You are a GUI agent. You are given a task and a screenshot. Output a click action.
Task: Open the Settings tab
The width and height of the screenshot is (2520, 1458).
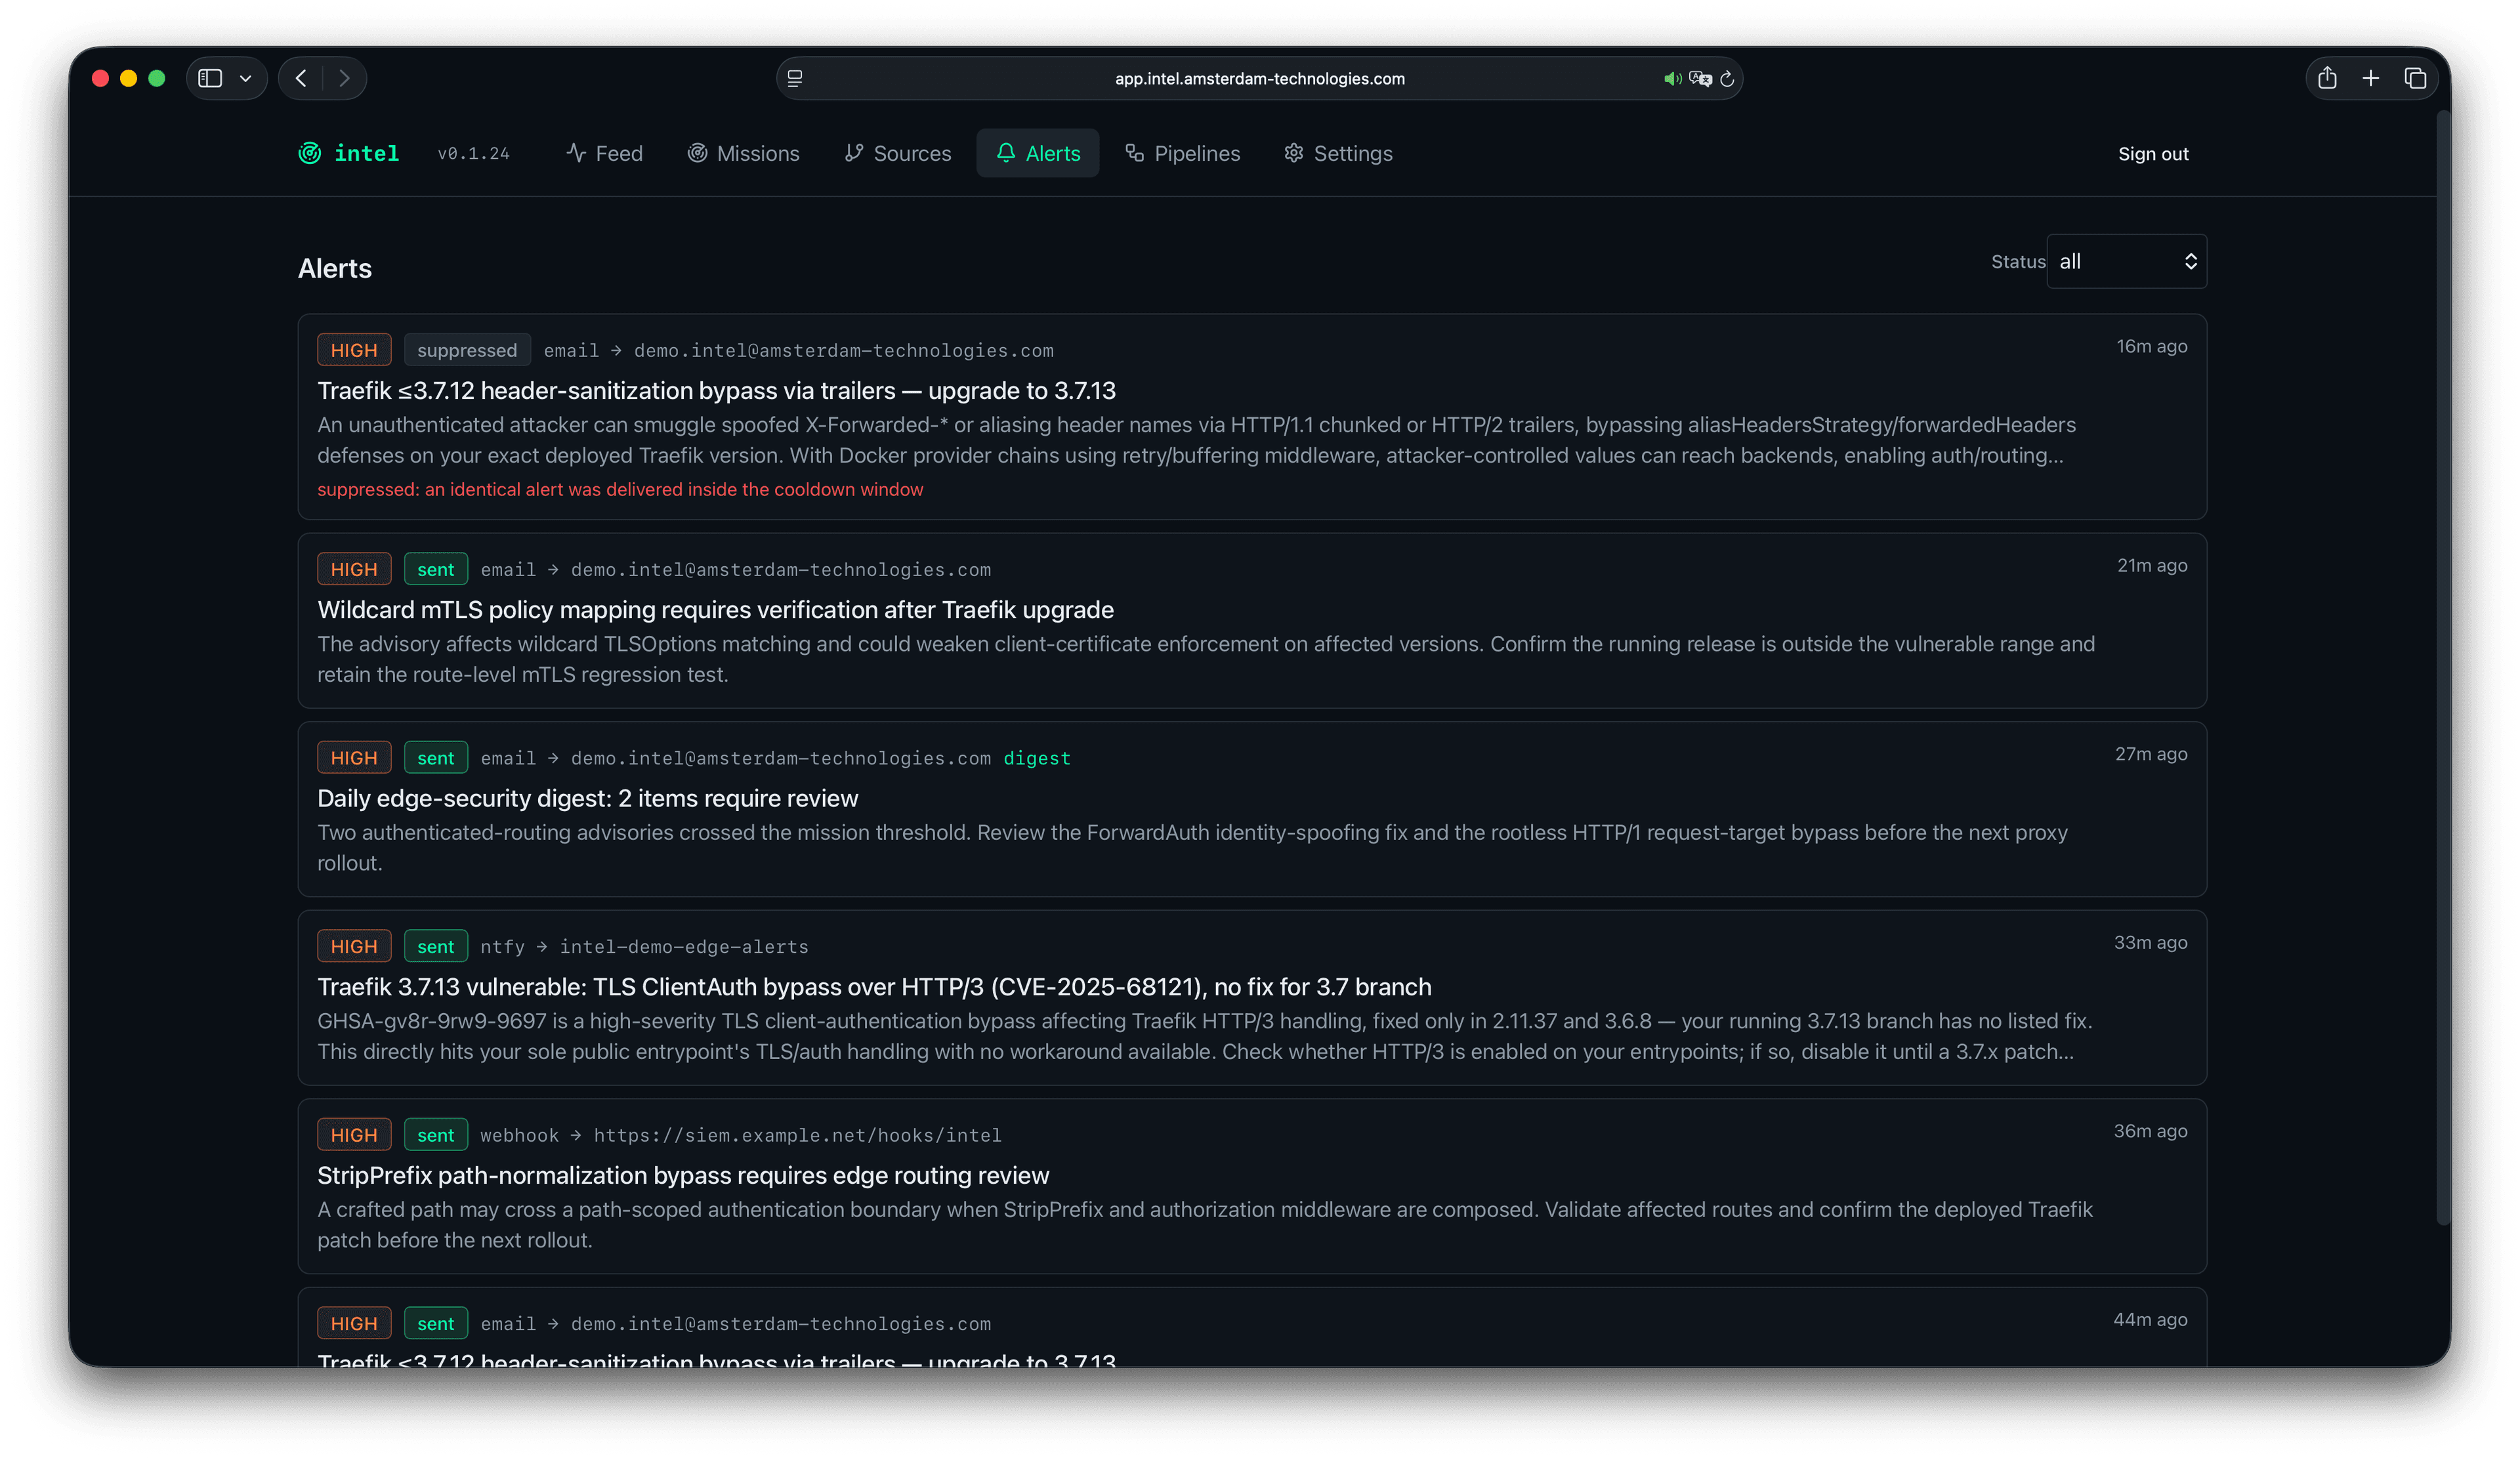coord(1338,153)
